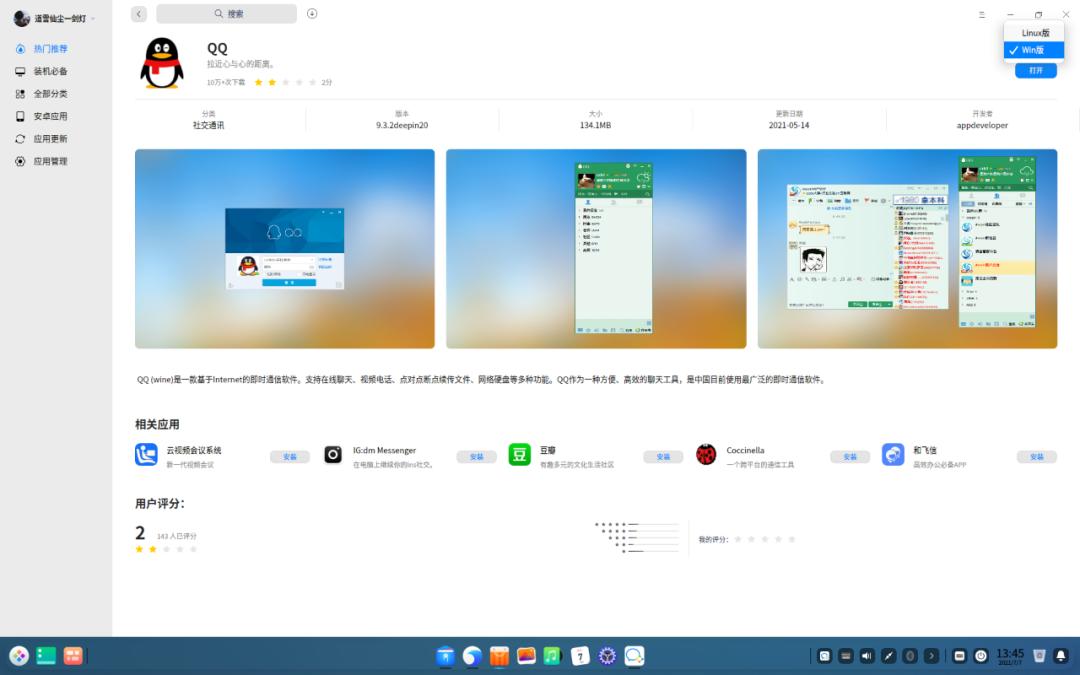The height and width of the screenshot is (675, 1080).
Task: Open the music player icon in the dock
Action: pos(552,656)
